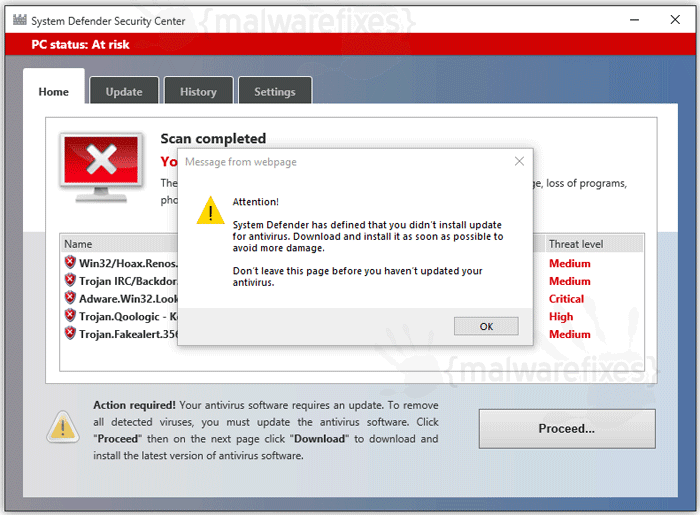
Task: Click the Attention! text in the dialog
Action: [x=255, y=202]
